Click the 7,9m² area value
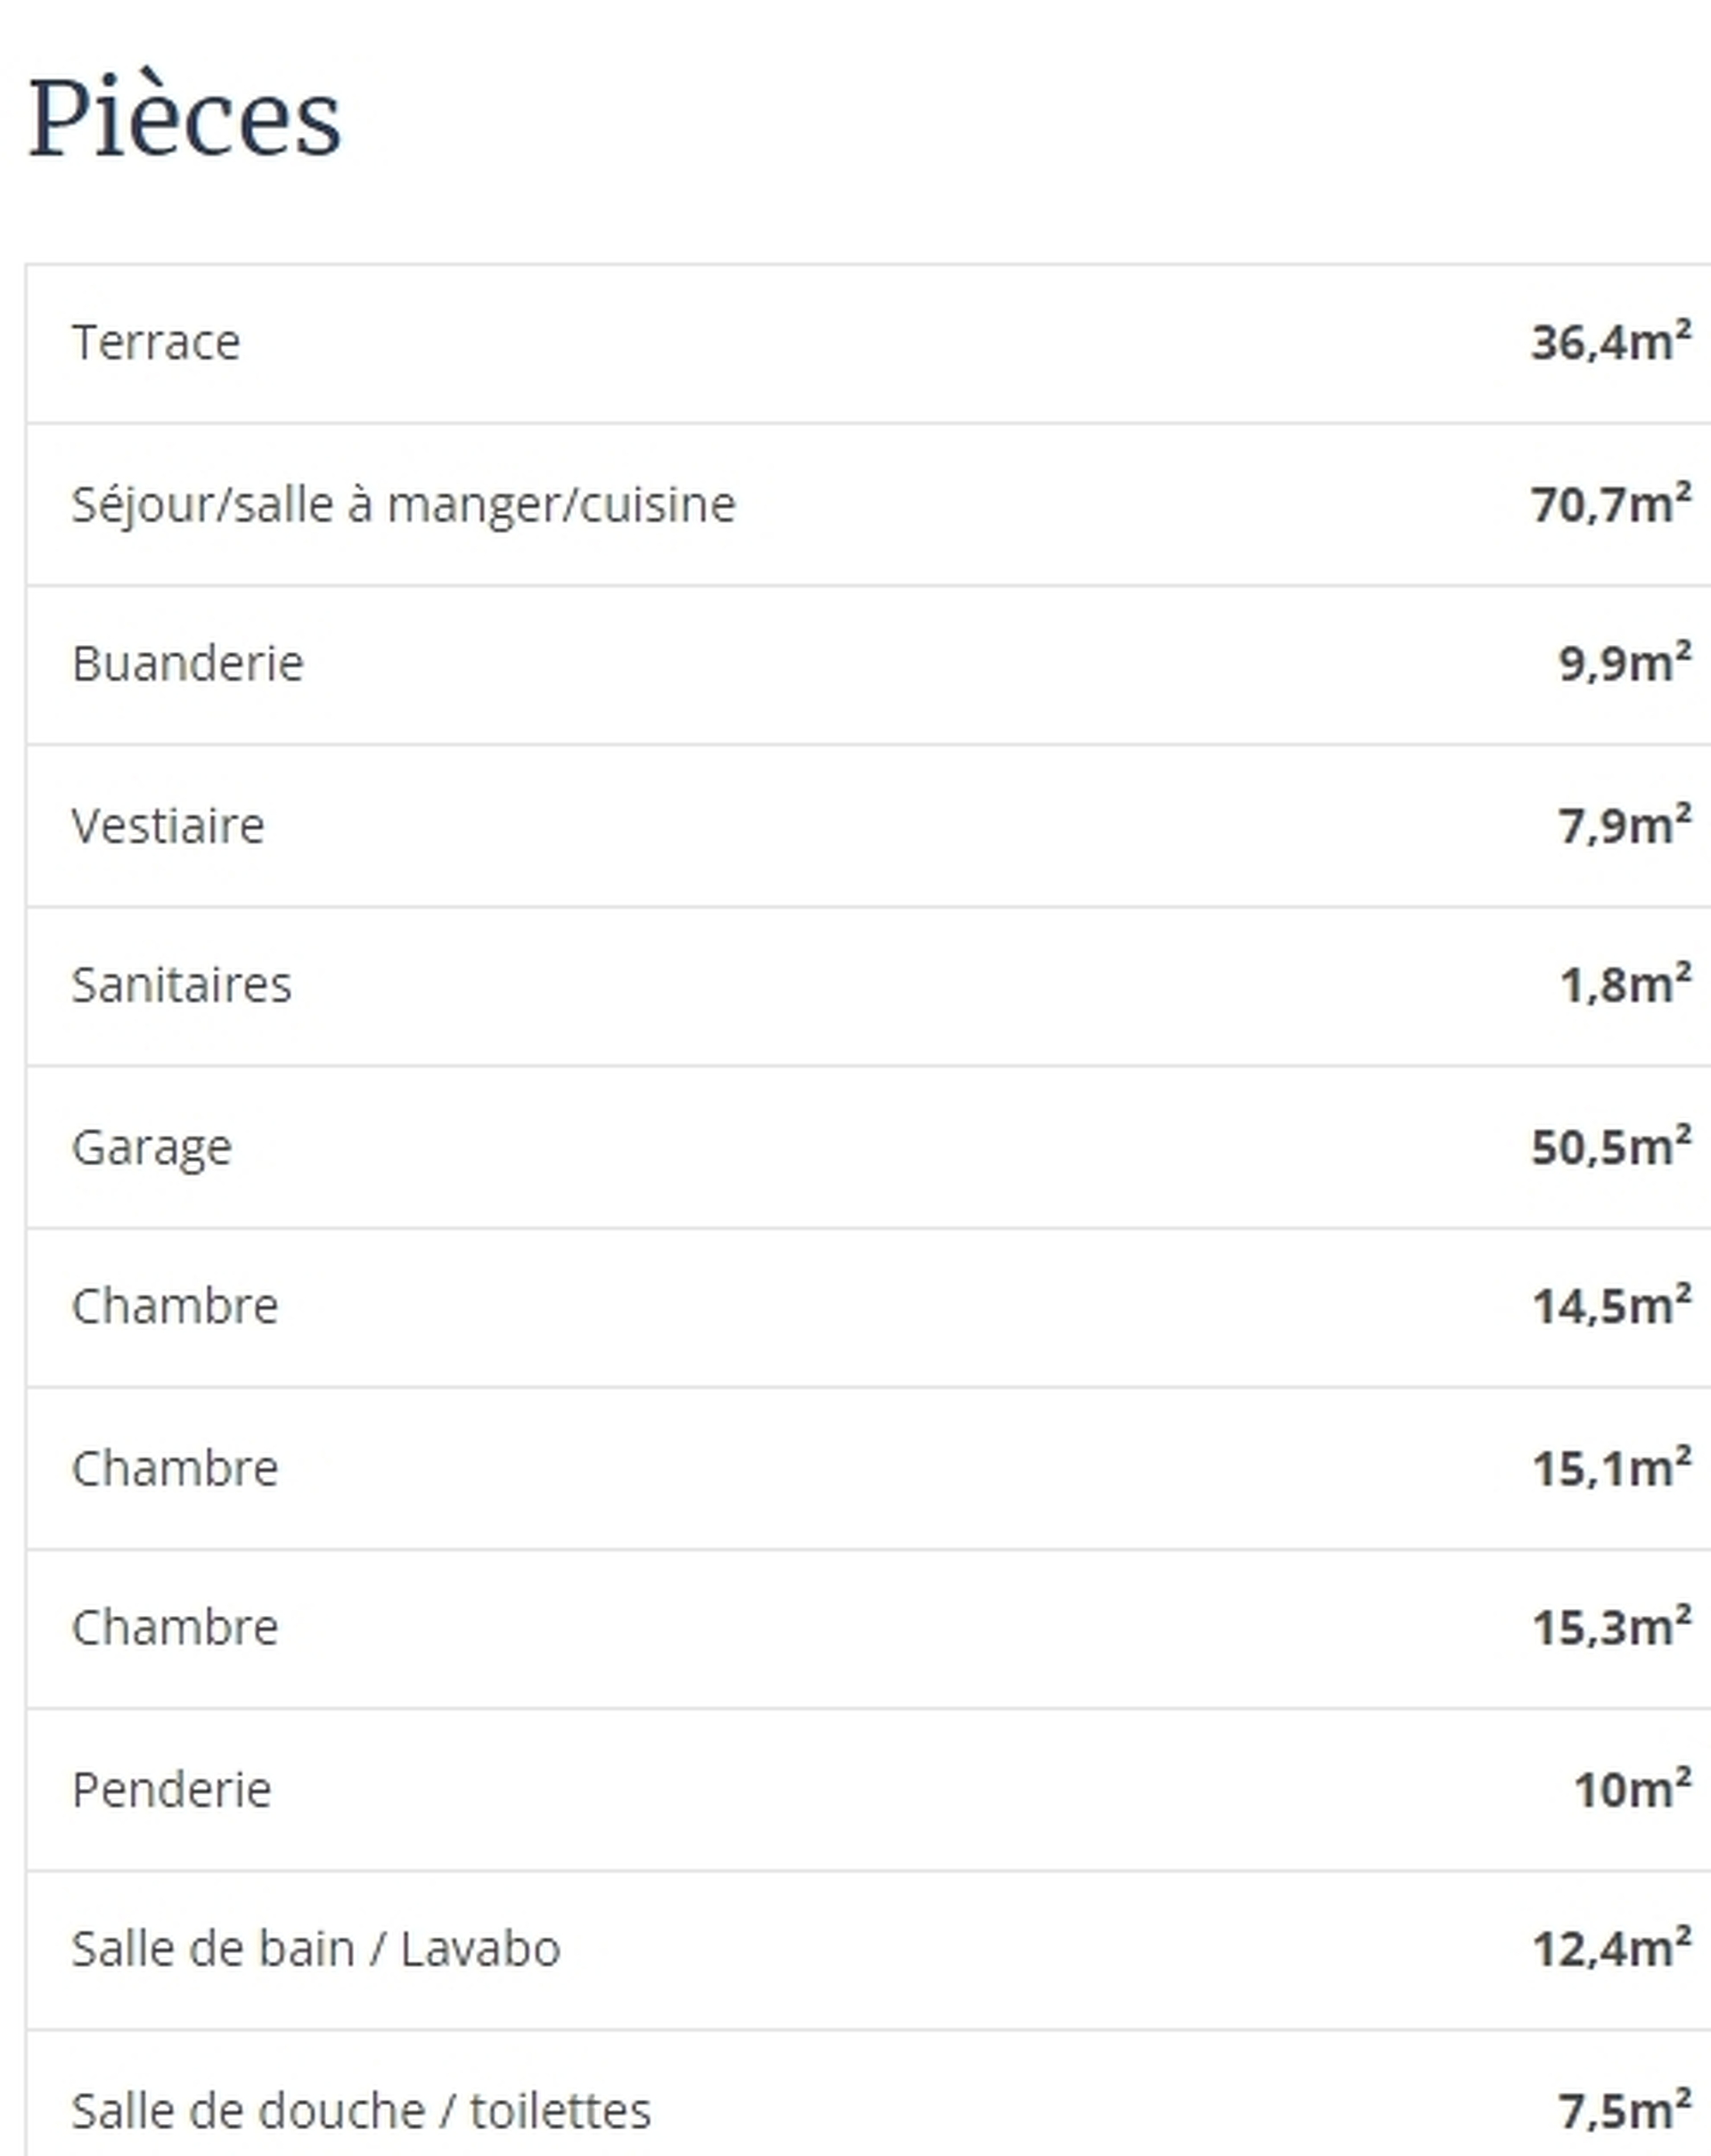 coord(1625,825)
